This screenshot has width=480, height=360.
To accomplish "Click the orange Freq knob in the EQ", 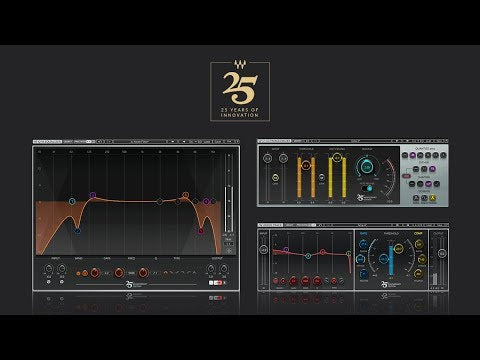I will point(119,273).
